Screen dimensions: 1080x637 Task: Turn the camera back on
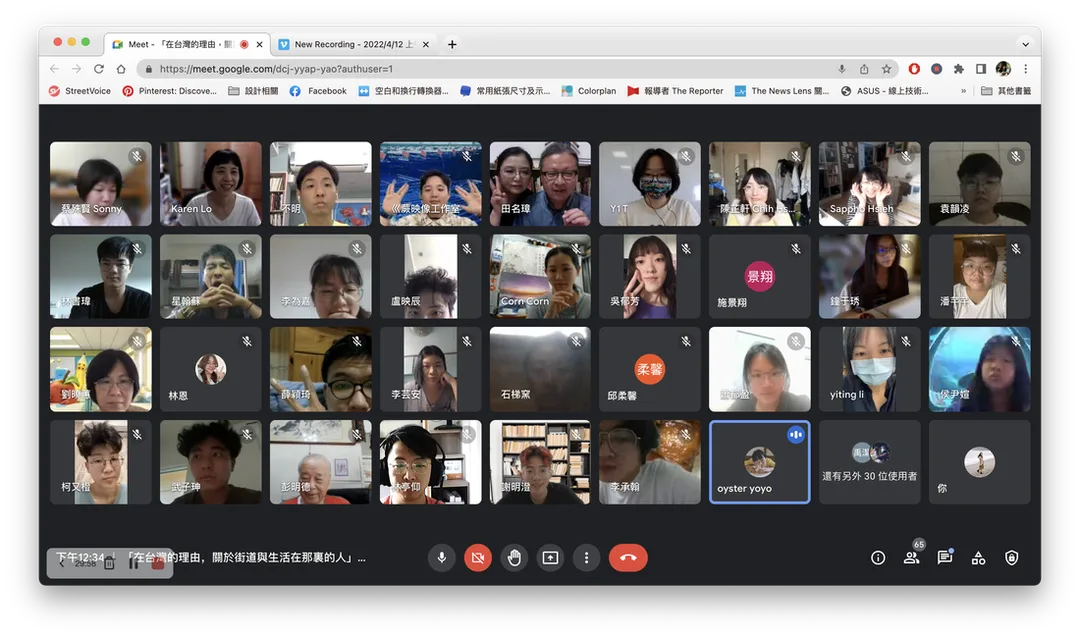coord(477,558)
